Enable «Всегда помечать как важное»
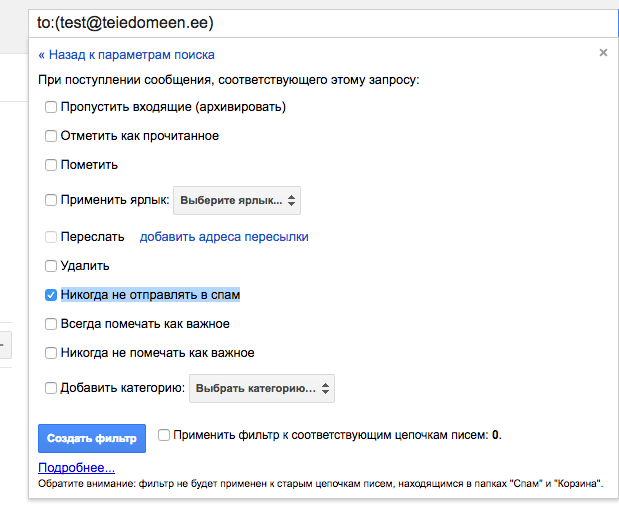 click(51, 324)
